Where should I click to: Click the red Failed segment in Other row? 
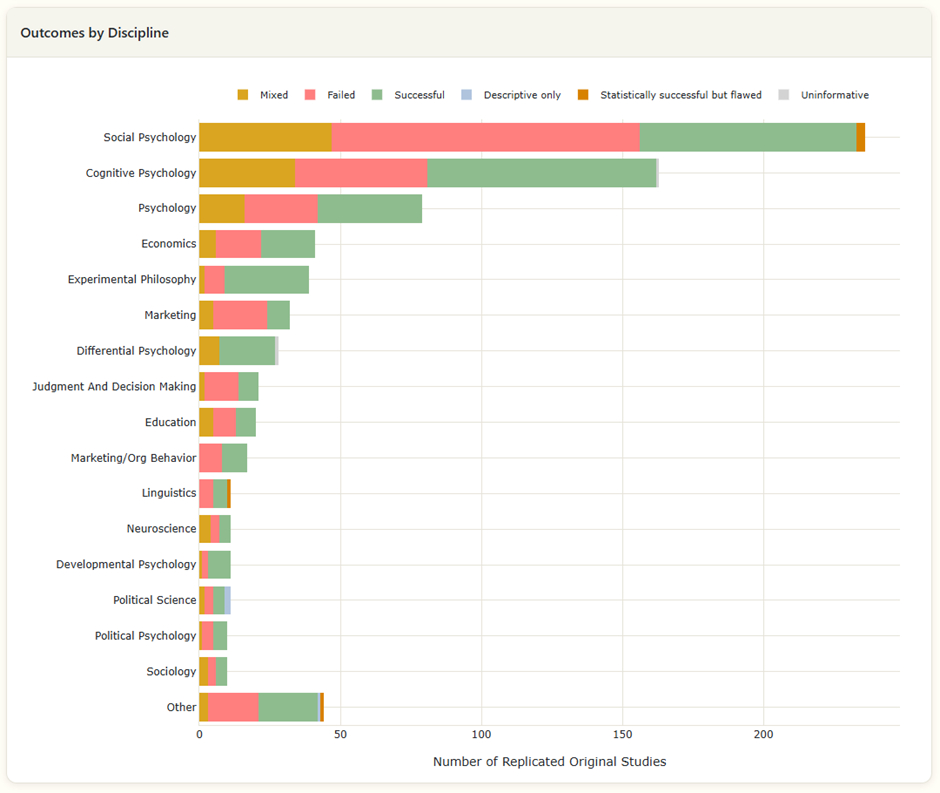pyautogui.click(x=233, y=707)
